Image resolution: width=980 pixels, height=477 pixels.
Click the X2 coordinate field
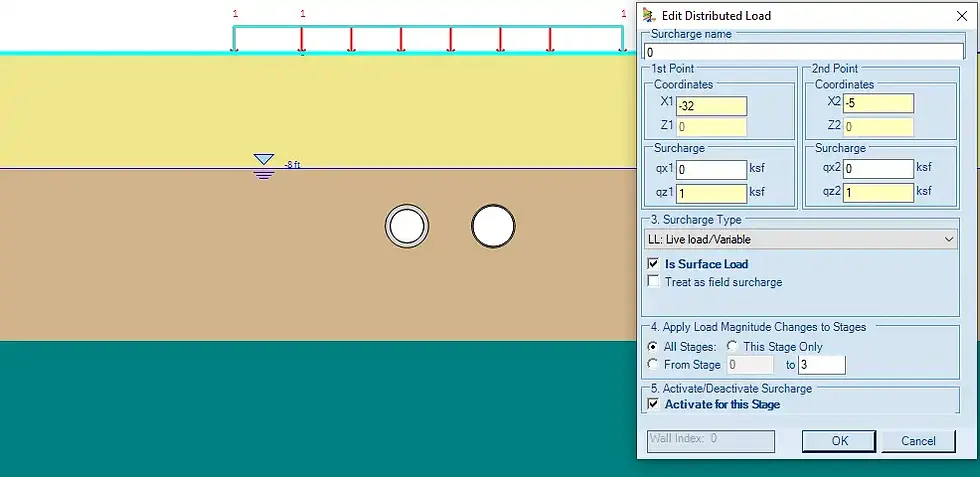point(879,103)
